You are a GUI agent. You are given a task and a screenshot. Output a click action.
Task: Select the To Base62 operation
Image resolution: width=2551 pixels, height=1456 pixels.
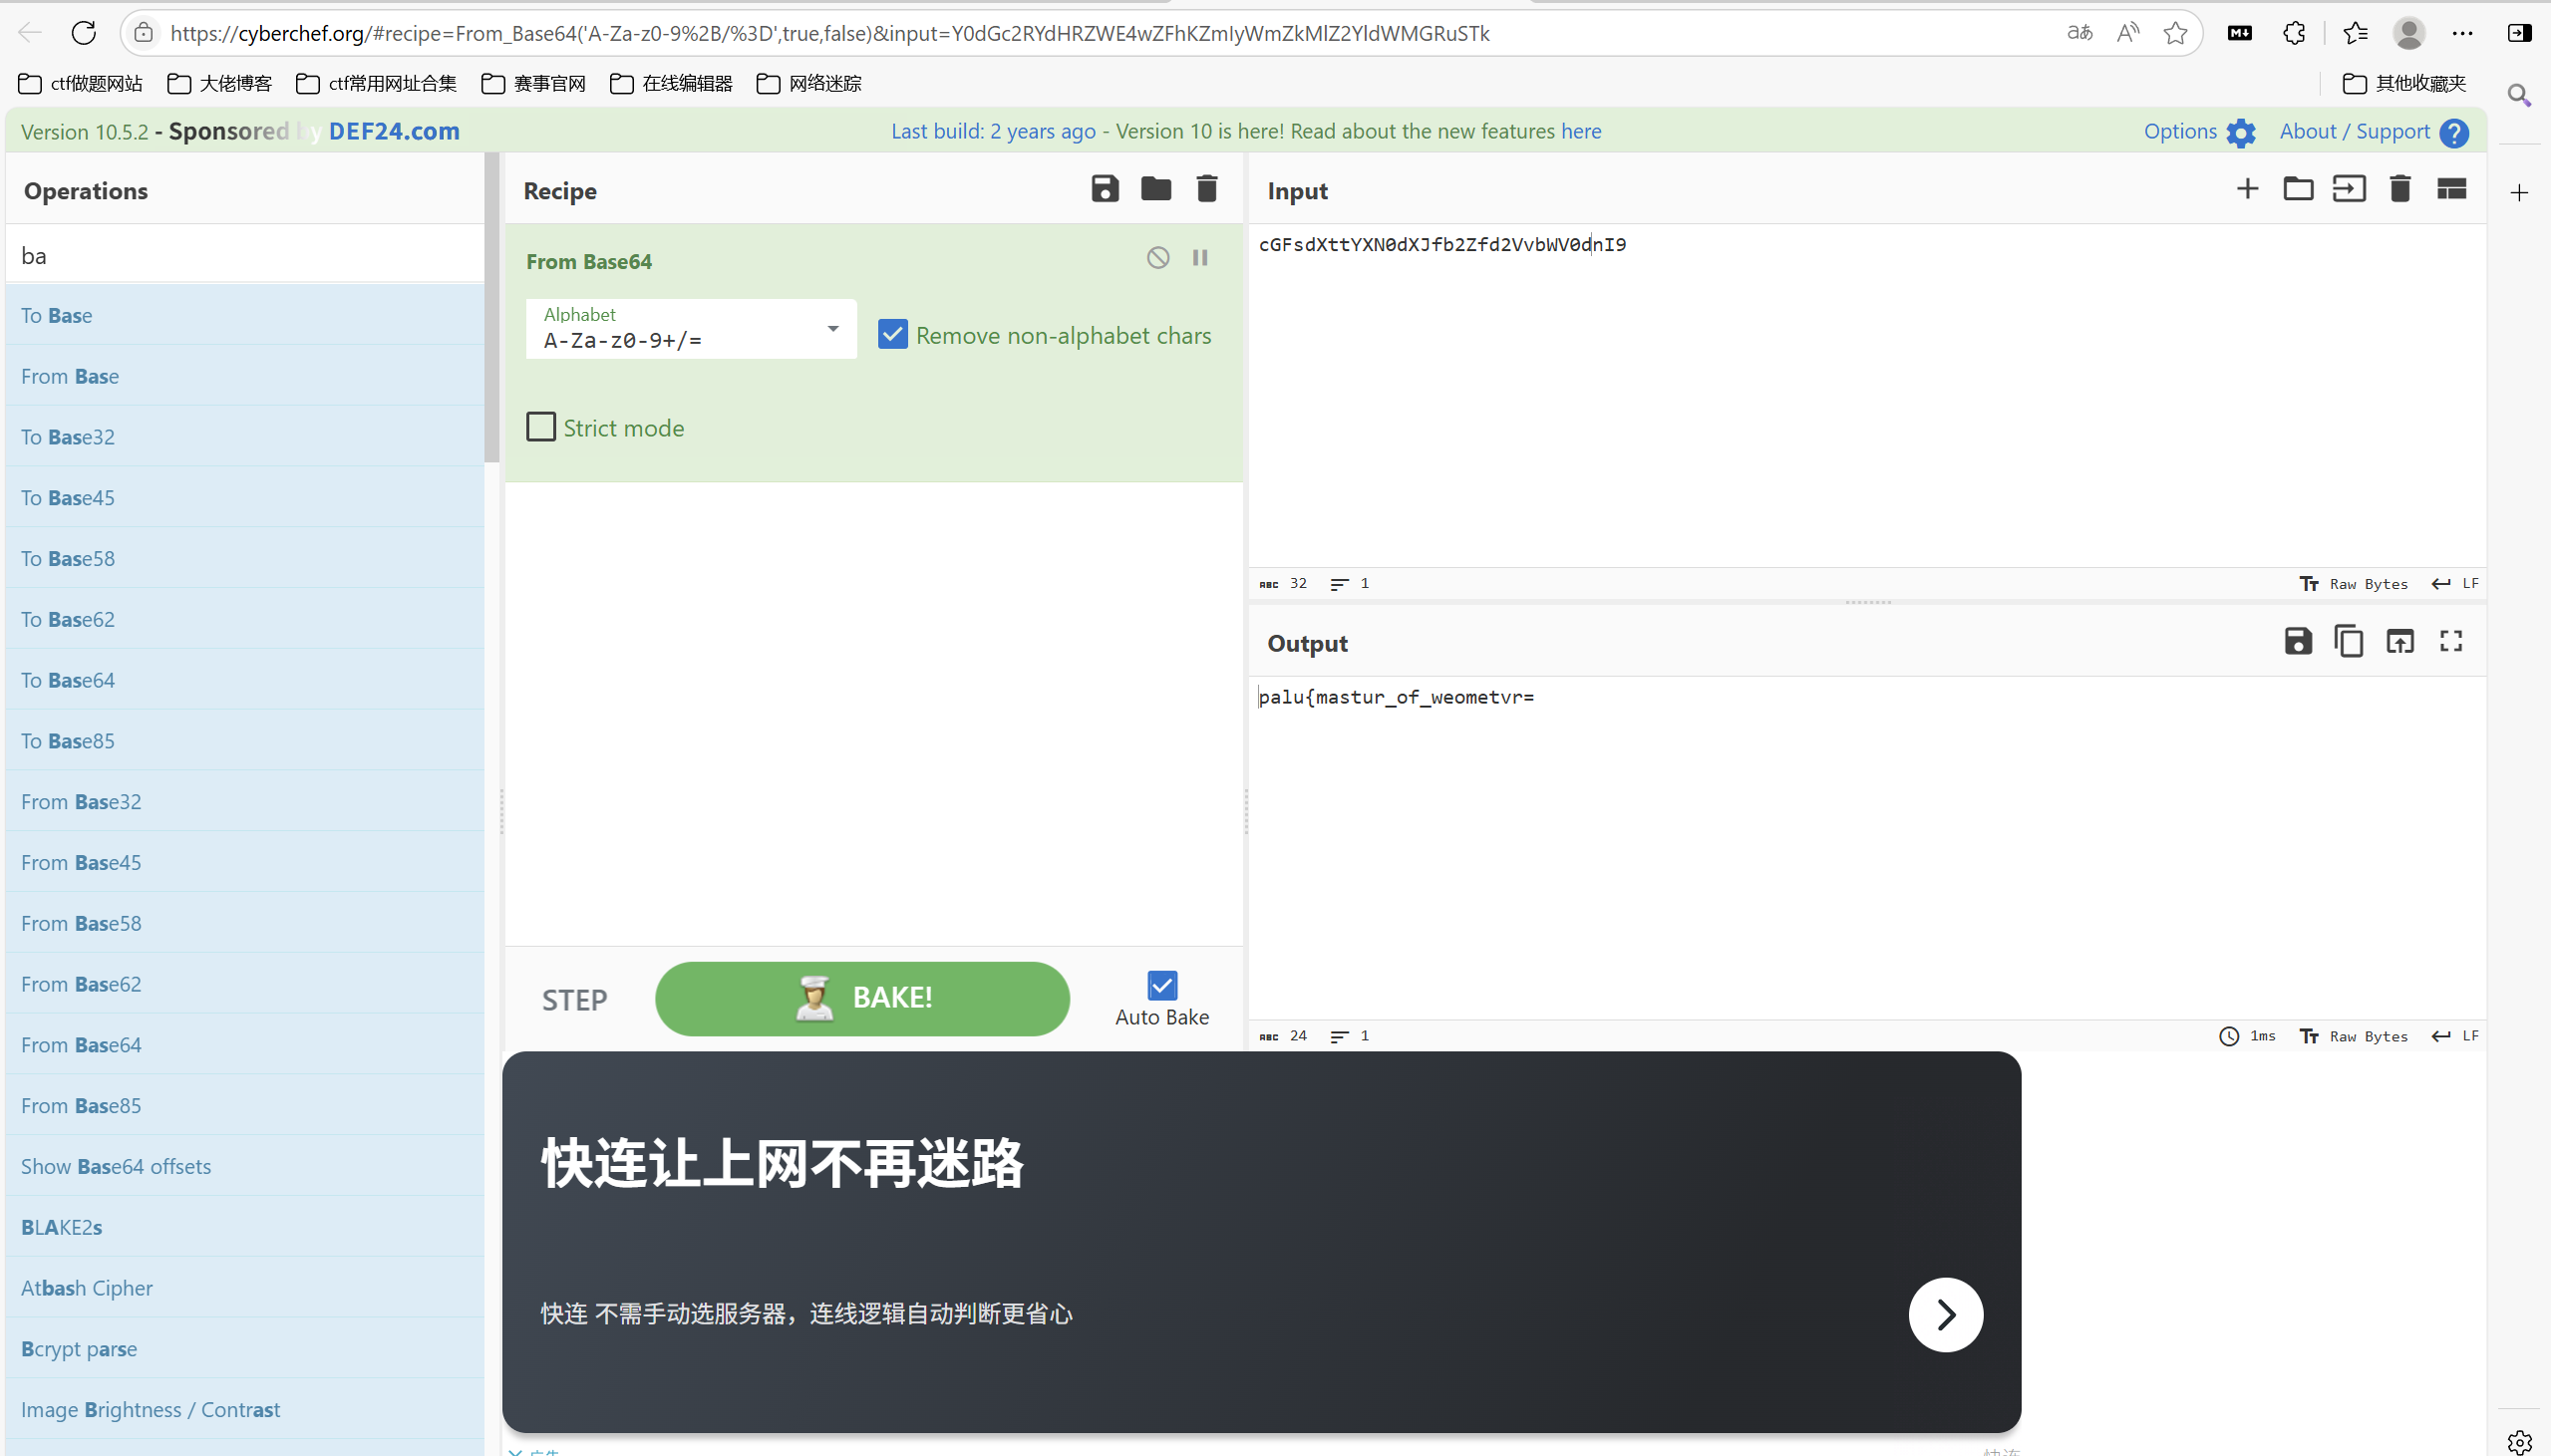[245, 619]
